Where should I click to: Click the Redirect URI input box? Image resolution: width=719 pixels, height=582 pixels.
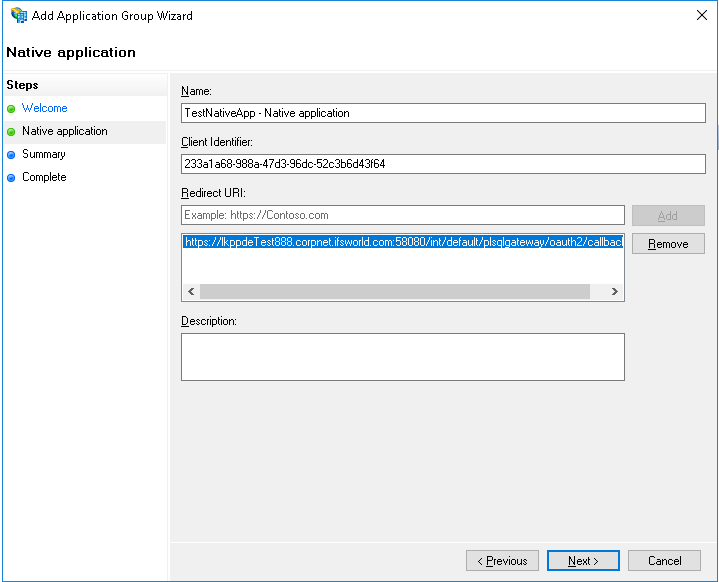pos(402,215)
